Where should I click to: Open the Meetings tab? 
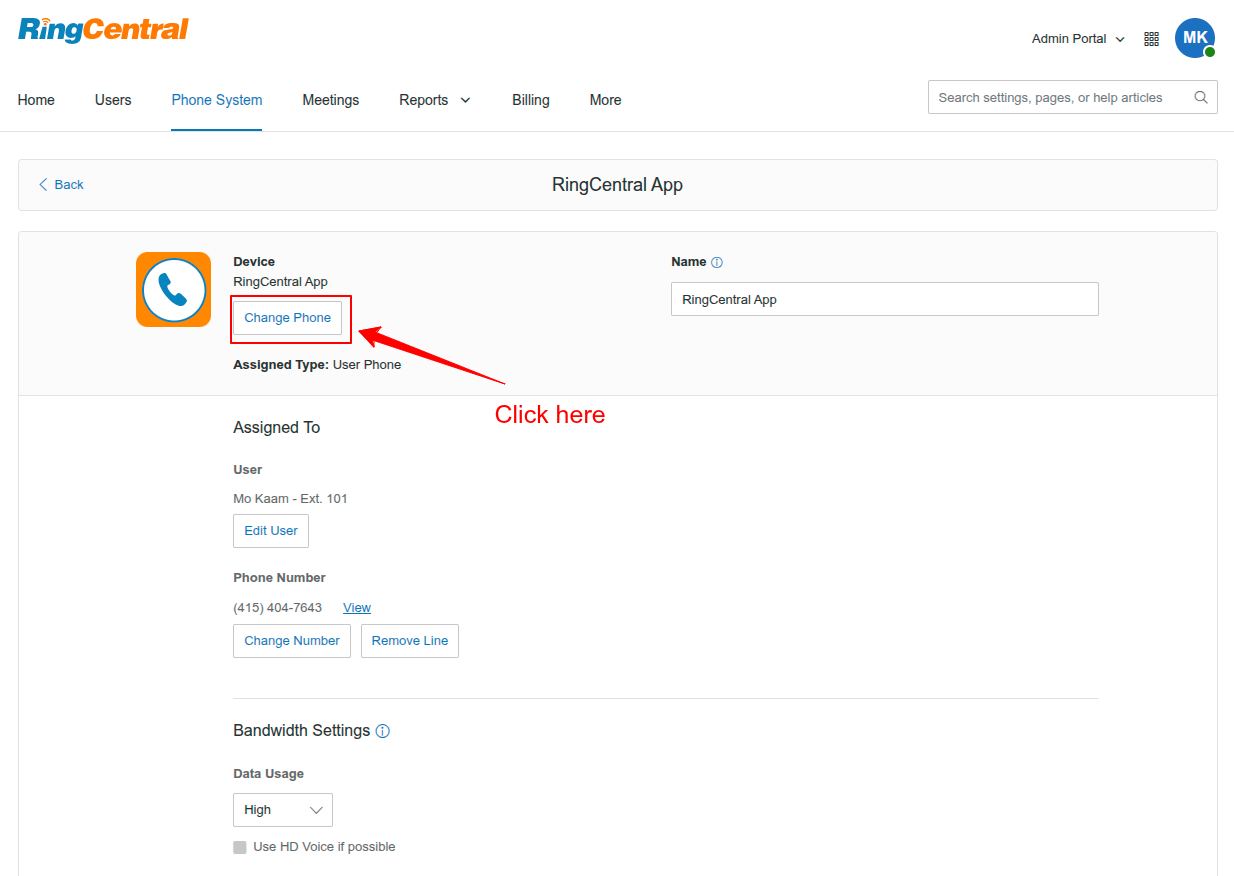coord(330,100)
